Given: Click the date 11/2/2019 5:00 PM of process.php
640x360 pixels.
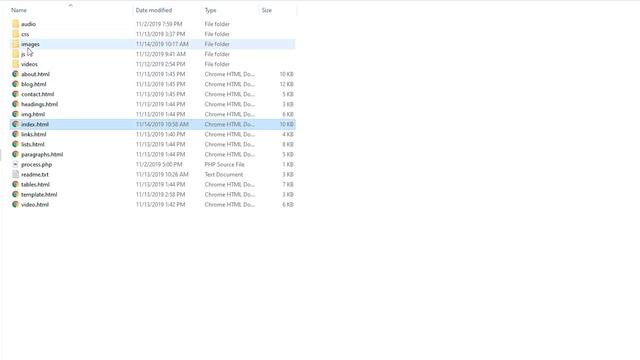Looking at the screenshot, I should [x=159, y=164].
